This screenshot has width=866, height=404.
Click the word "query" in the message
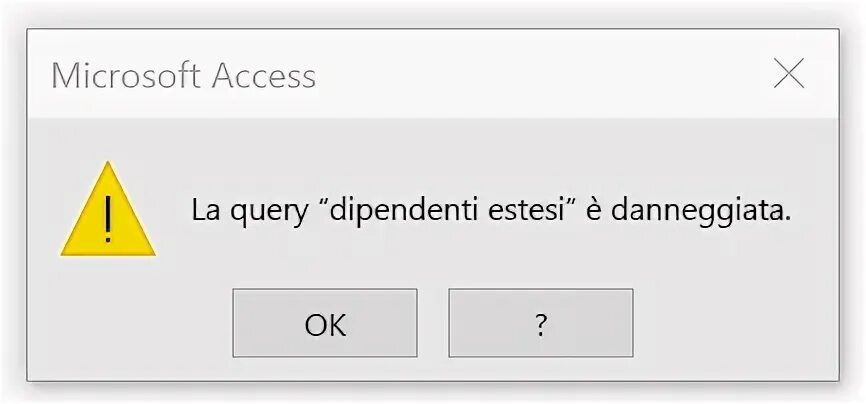pyautogui.click(x=265, y=212)
